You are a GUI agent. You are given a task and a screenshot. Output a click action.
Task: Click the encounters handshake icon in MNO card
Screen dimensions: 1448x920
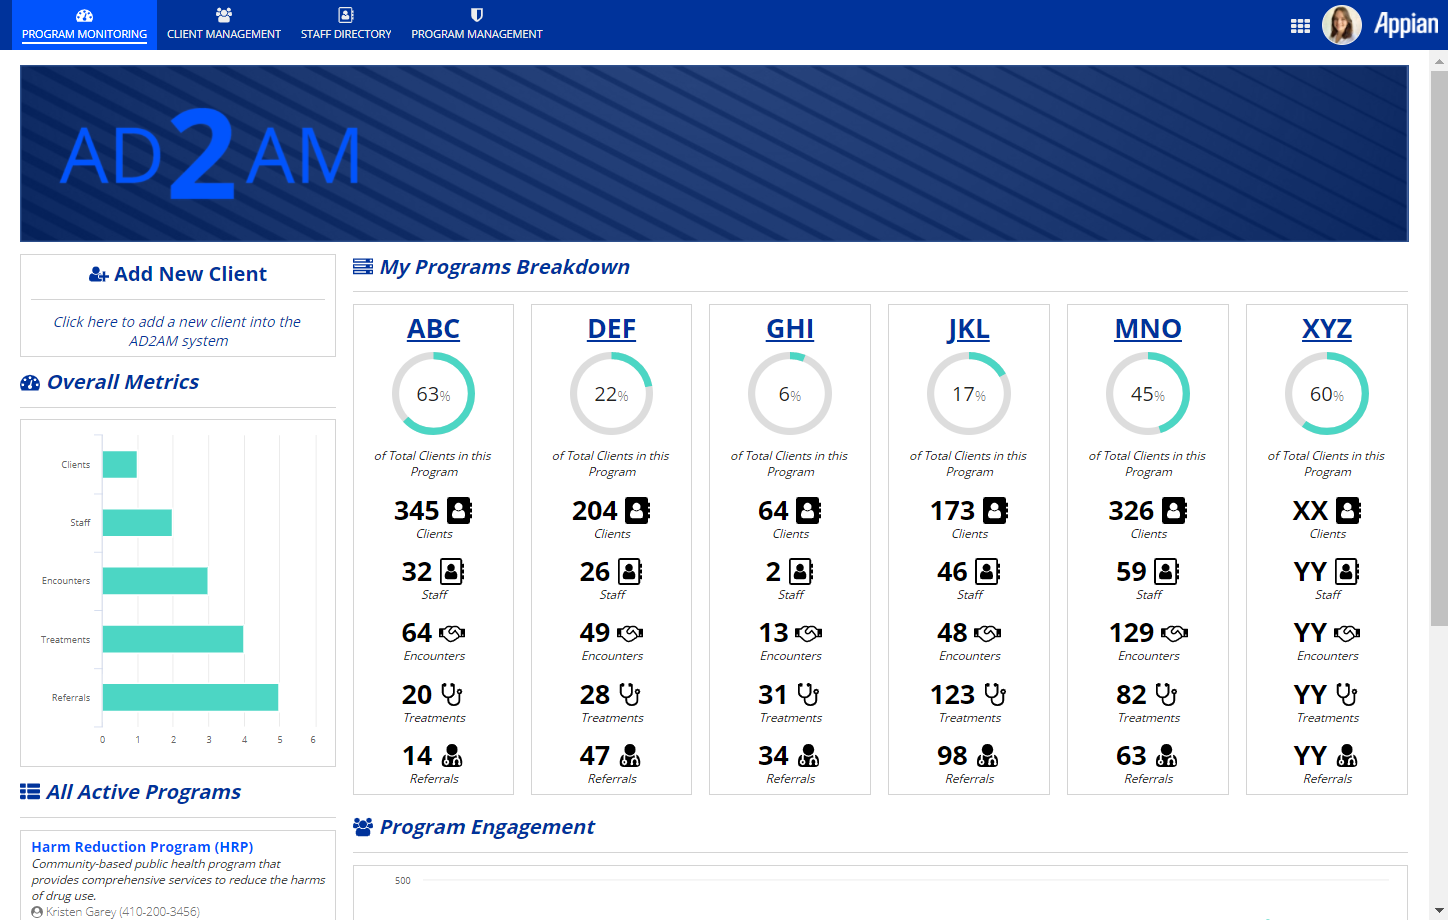point(1174,633)
